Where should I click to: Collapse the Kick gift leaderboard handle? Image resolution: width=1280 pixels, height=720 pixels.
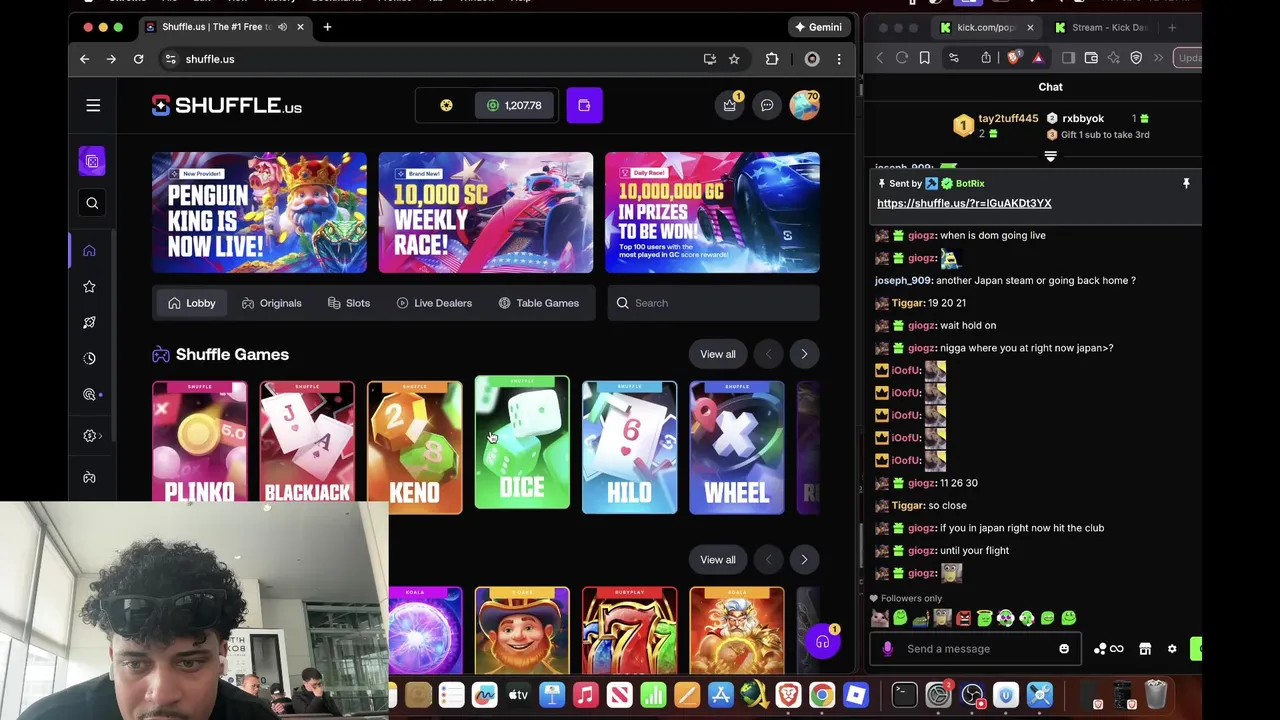1050,156
